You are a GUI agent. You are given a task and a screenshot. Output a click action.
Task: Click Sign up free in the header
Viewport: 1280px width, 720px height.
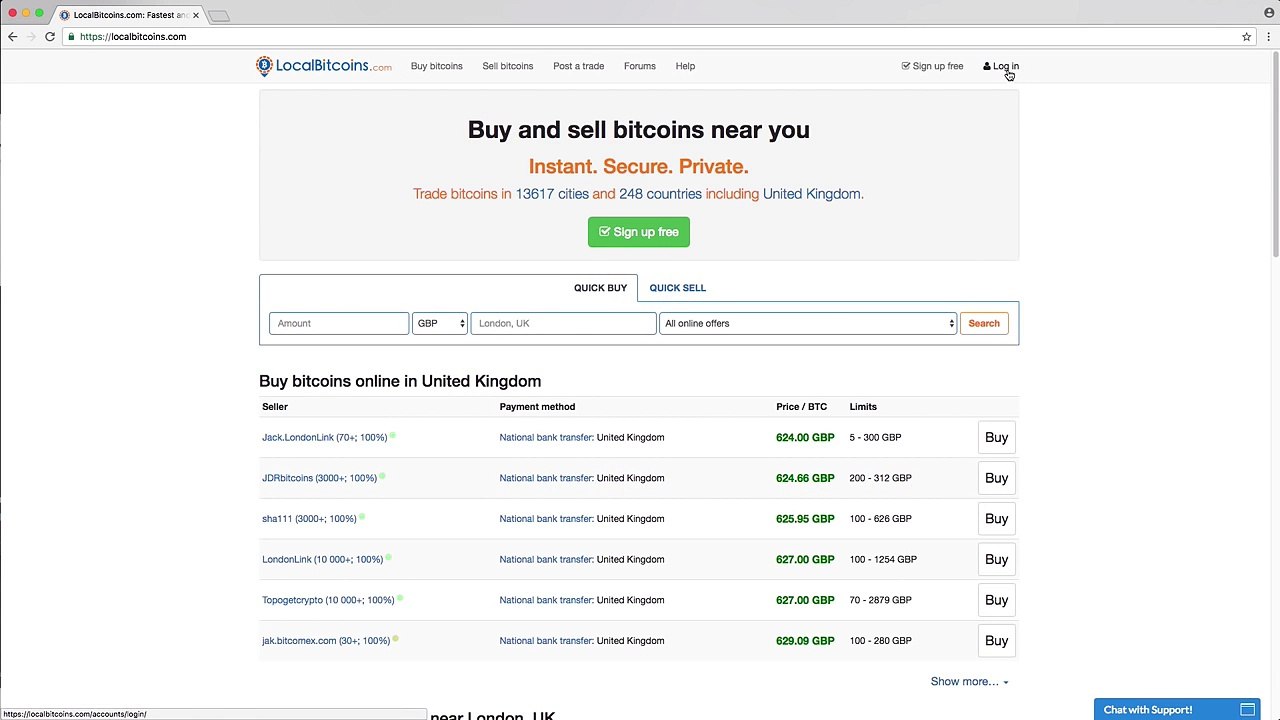click(x=932, y=66)
